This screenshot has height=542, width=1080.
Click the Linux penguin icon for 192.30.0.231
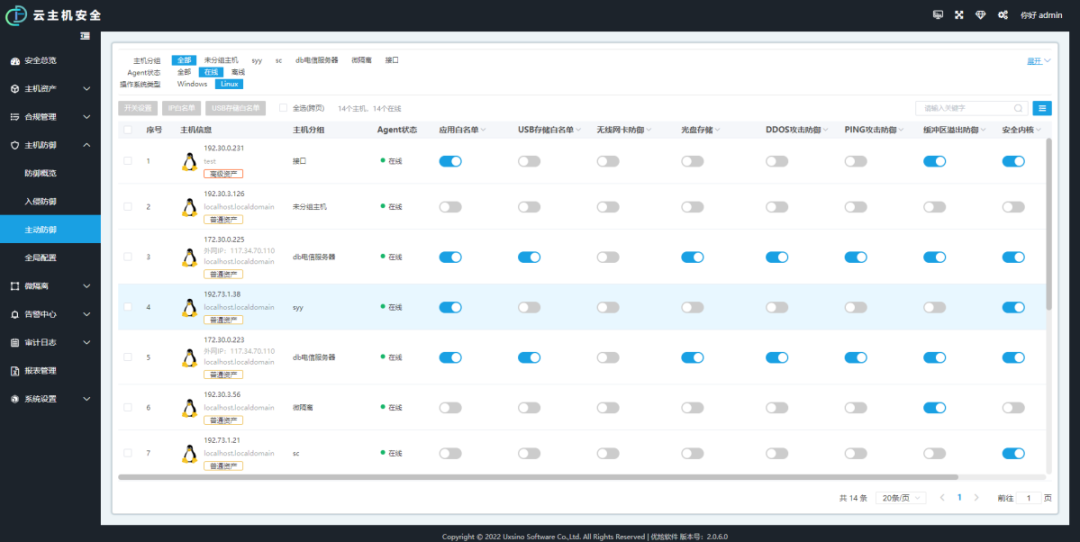click(189, 161)
